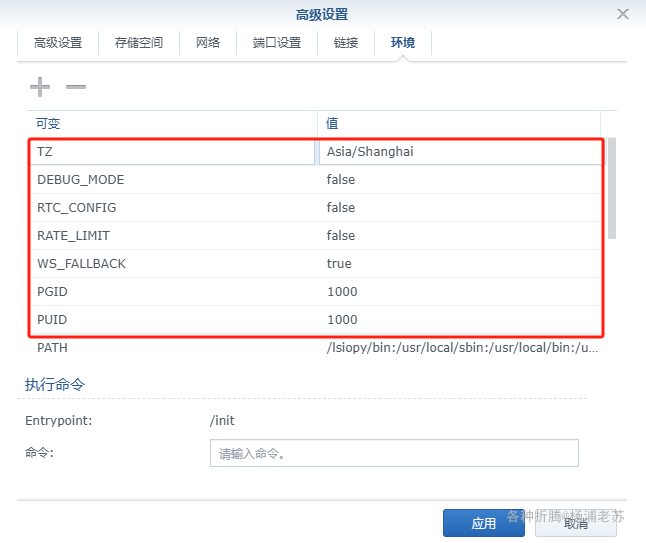Image resolution: width=646 pixels, height=543 pixels.
Task: Close the 高级设置 dialog with the X
Action: click(x=623, y=14)
